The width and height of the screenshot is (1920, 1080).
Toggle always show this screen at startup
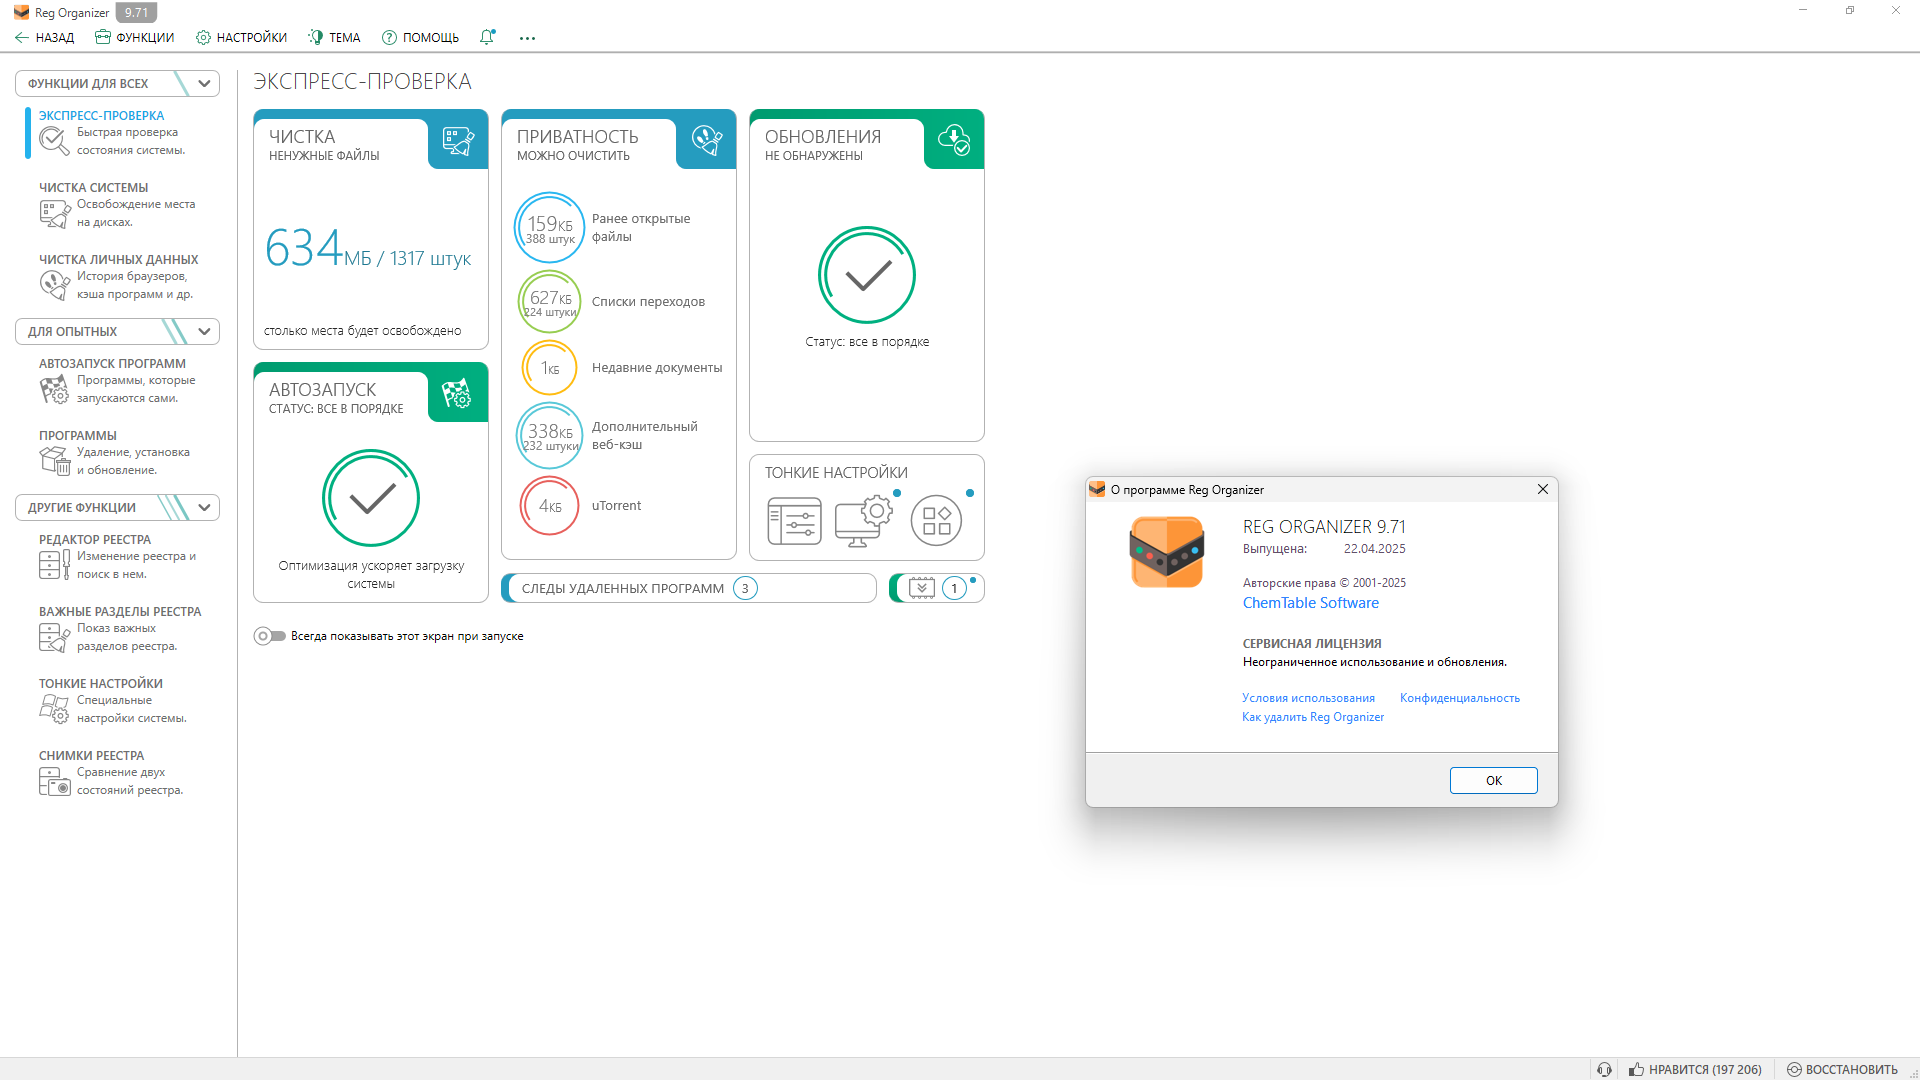point(269,636)
